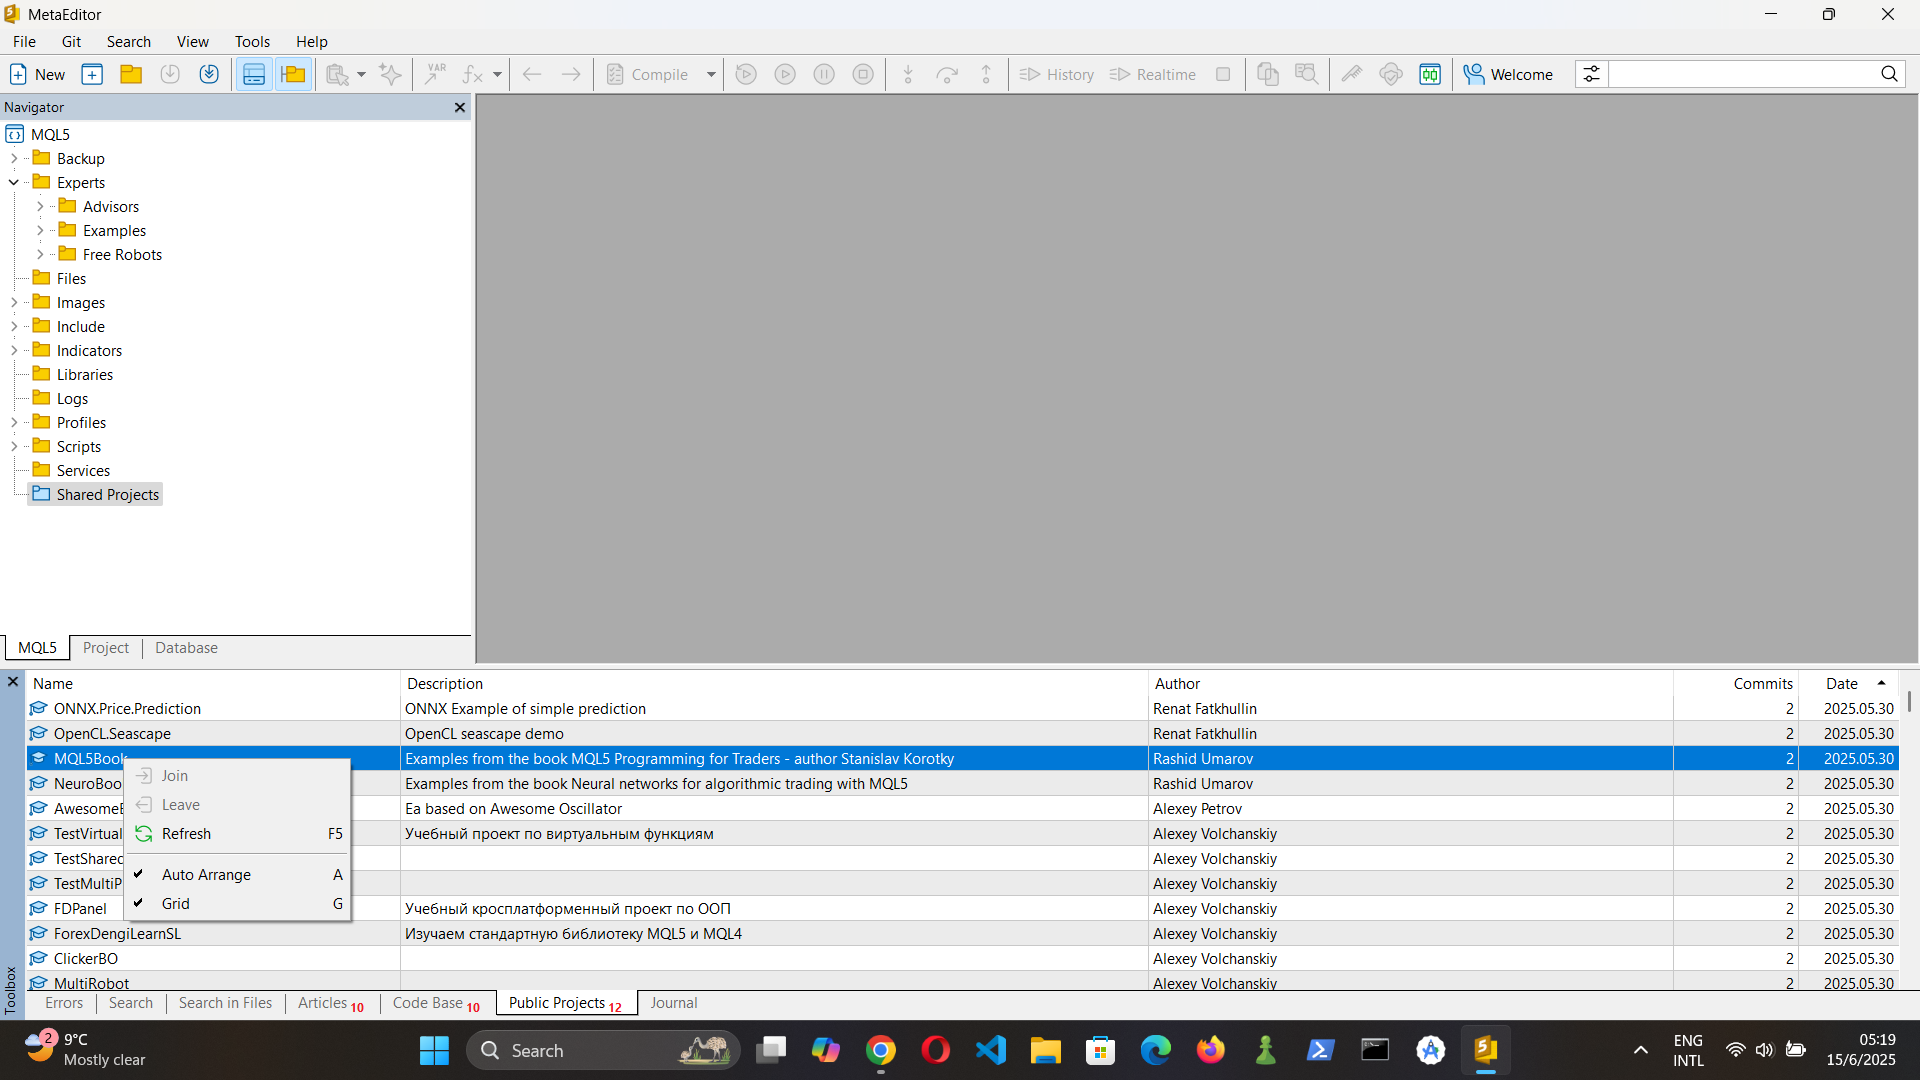Open the Compile dropdown arrow

pos(712,74)
